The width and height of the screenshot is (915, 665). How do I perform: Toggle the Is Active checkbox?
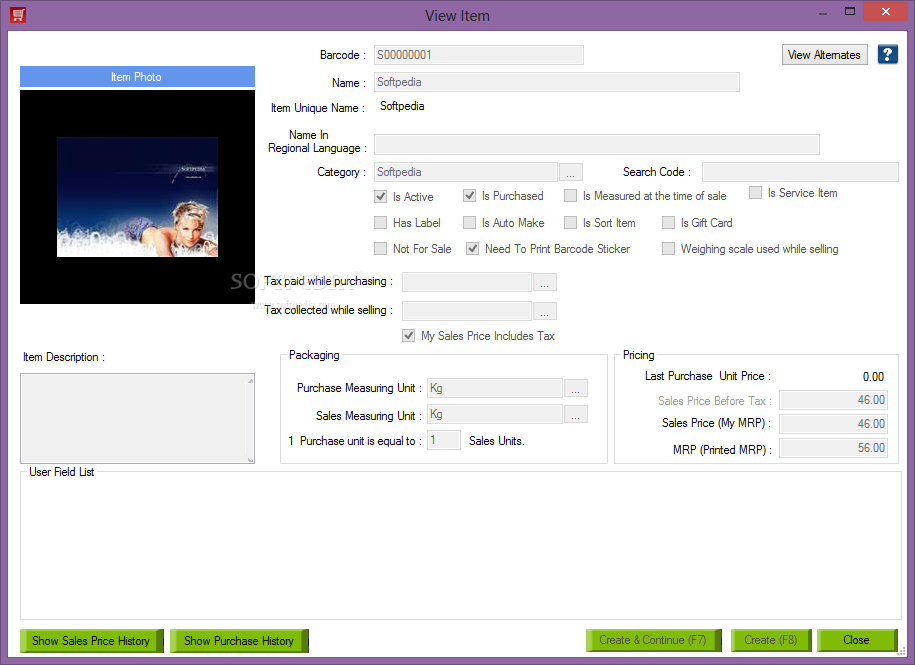[380, 197]
